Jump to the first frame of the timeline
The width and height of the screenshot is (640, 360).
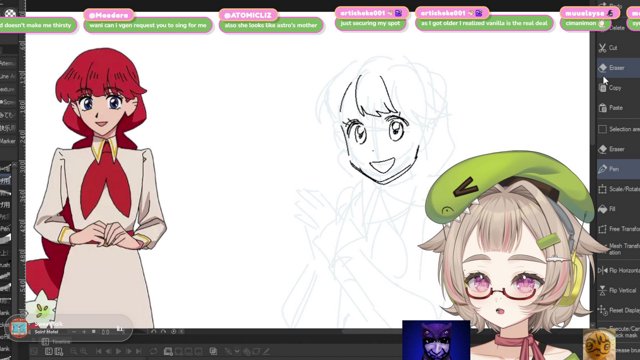pyautogui.click(x=99, y=351)
